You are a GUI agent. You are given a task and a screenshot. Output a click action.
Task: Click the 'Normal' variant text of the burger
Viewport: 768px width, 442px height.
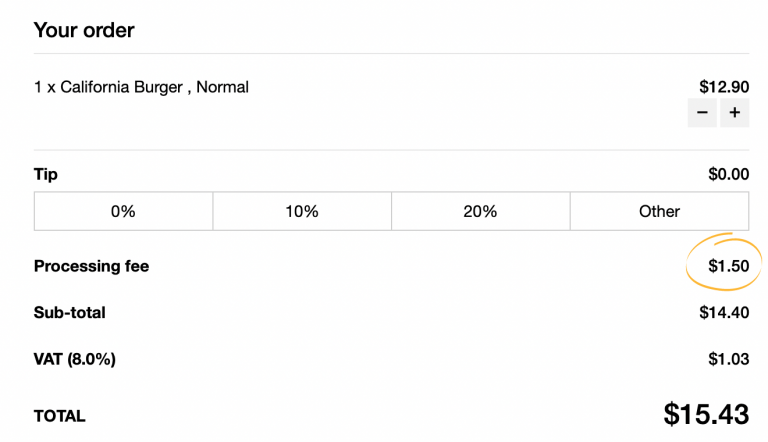pos(222,87)
